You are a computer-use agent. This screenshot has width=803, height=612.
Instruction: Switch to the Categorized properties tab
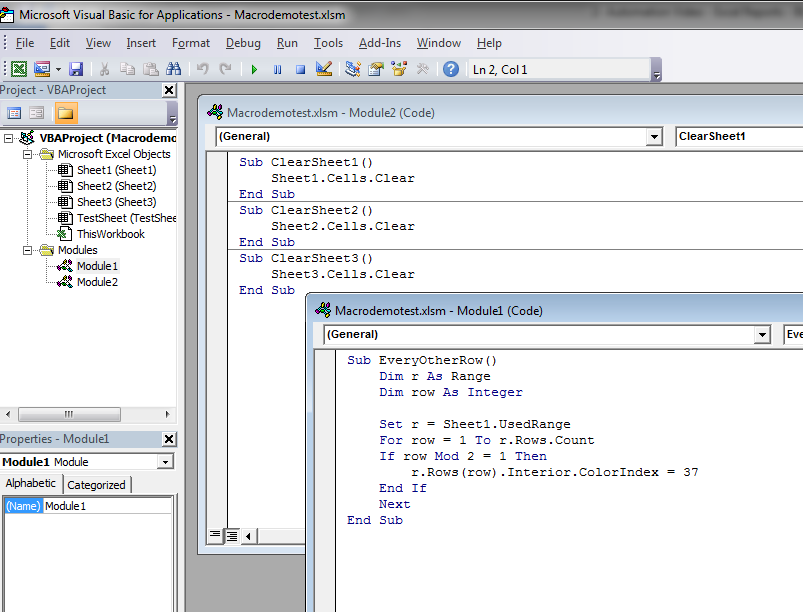[96, 484]
